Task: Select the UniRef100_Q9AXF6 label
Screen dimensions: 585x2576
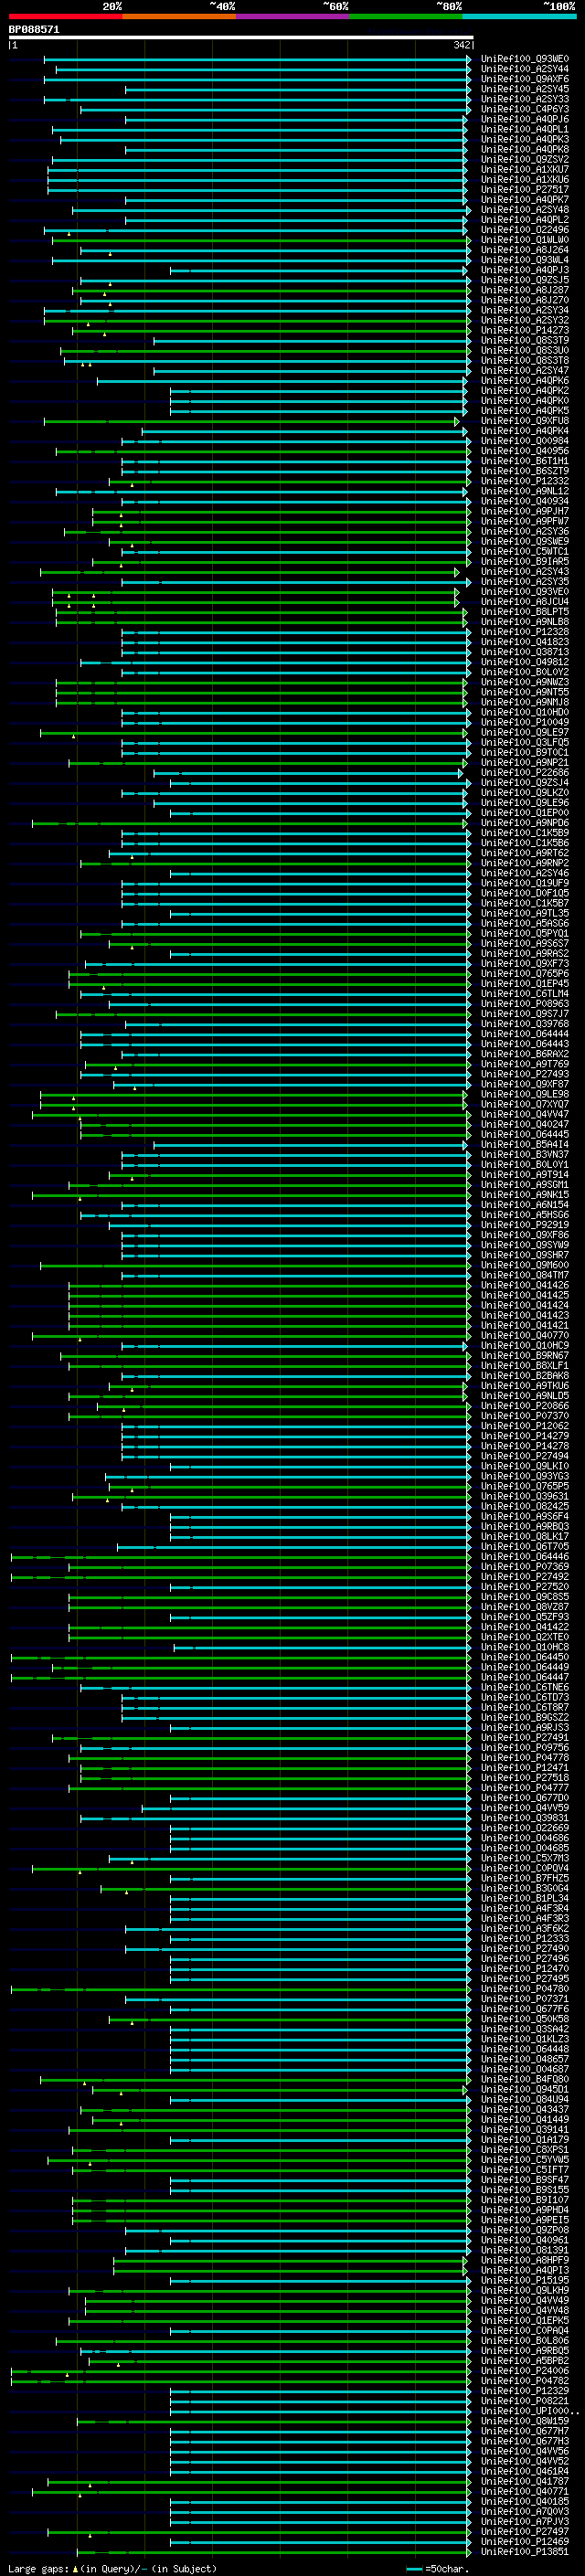Action: (525, 79)
